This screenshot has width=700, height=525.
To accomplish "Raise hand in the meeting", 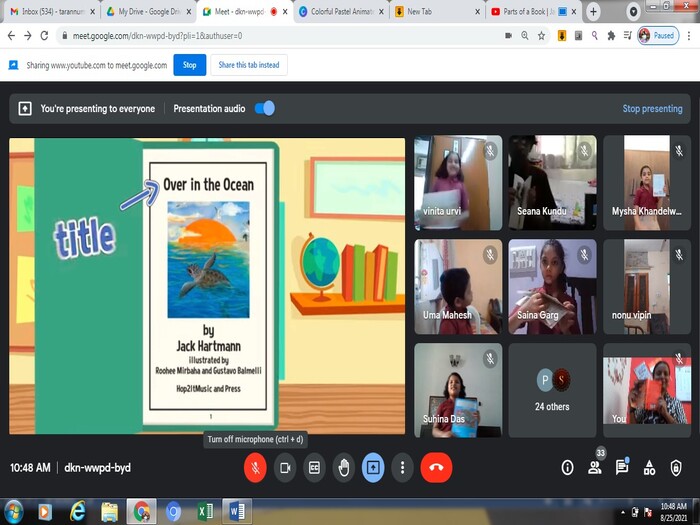I will [x=344, y=467].
